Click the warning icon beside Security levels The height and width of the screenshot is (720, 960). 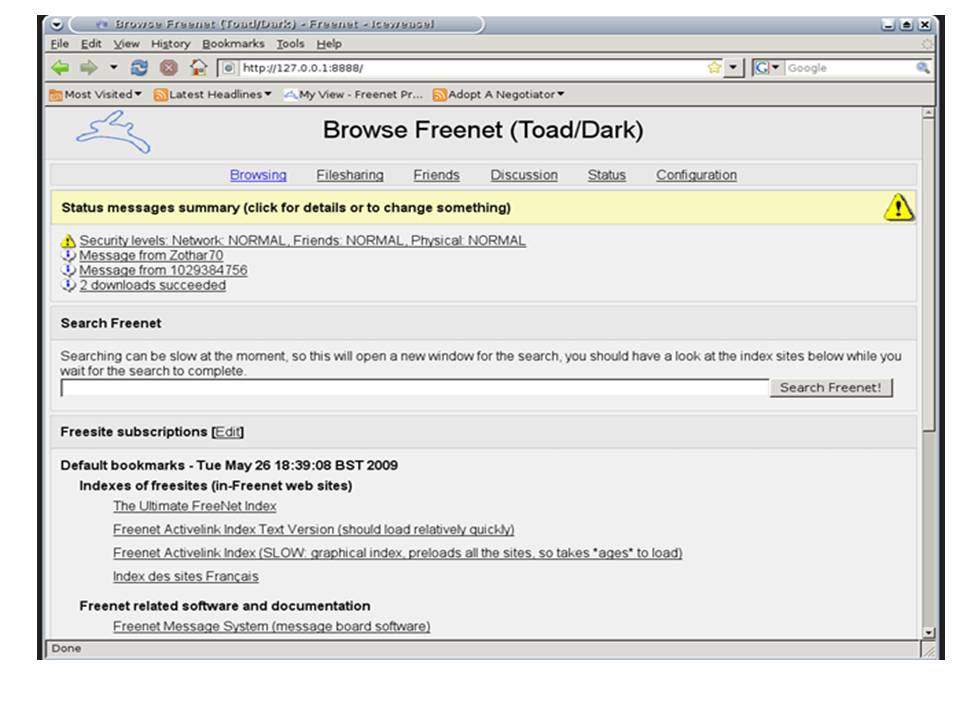[68, 241]
